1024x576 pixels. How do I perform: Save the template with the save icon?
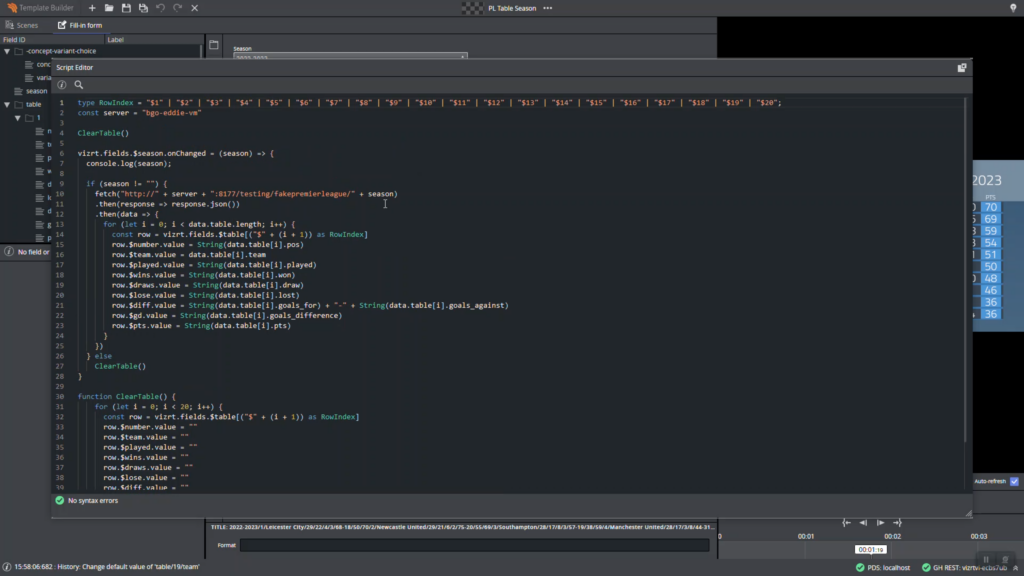(124, 7)
